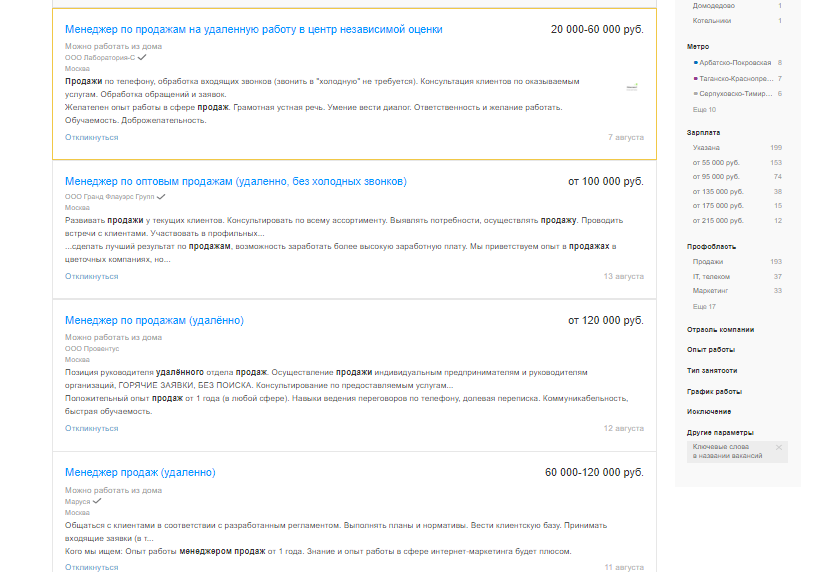Click the 'Метро' filter heading

698,47
